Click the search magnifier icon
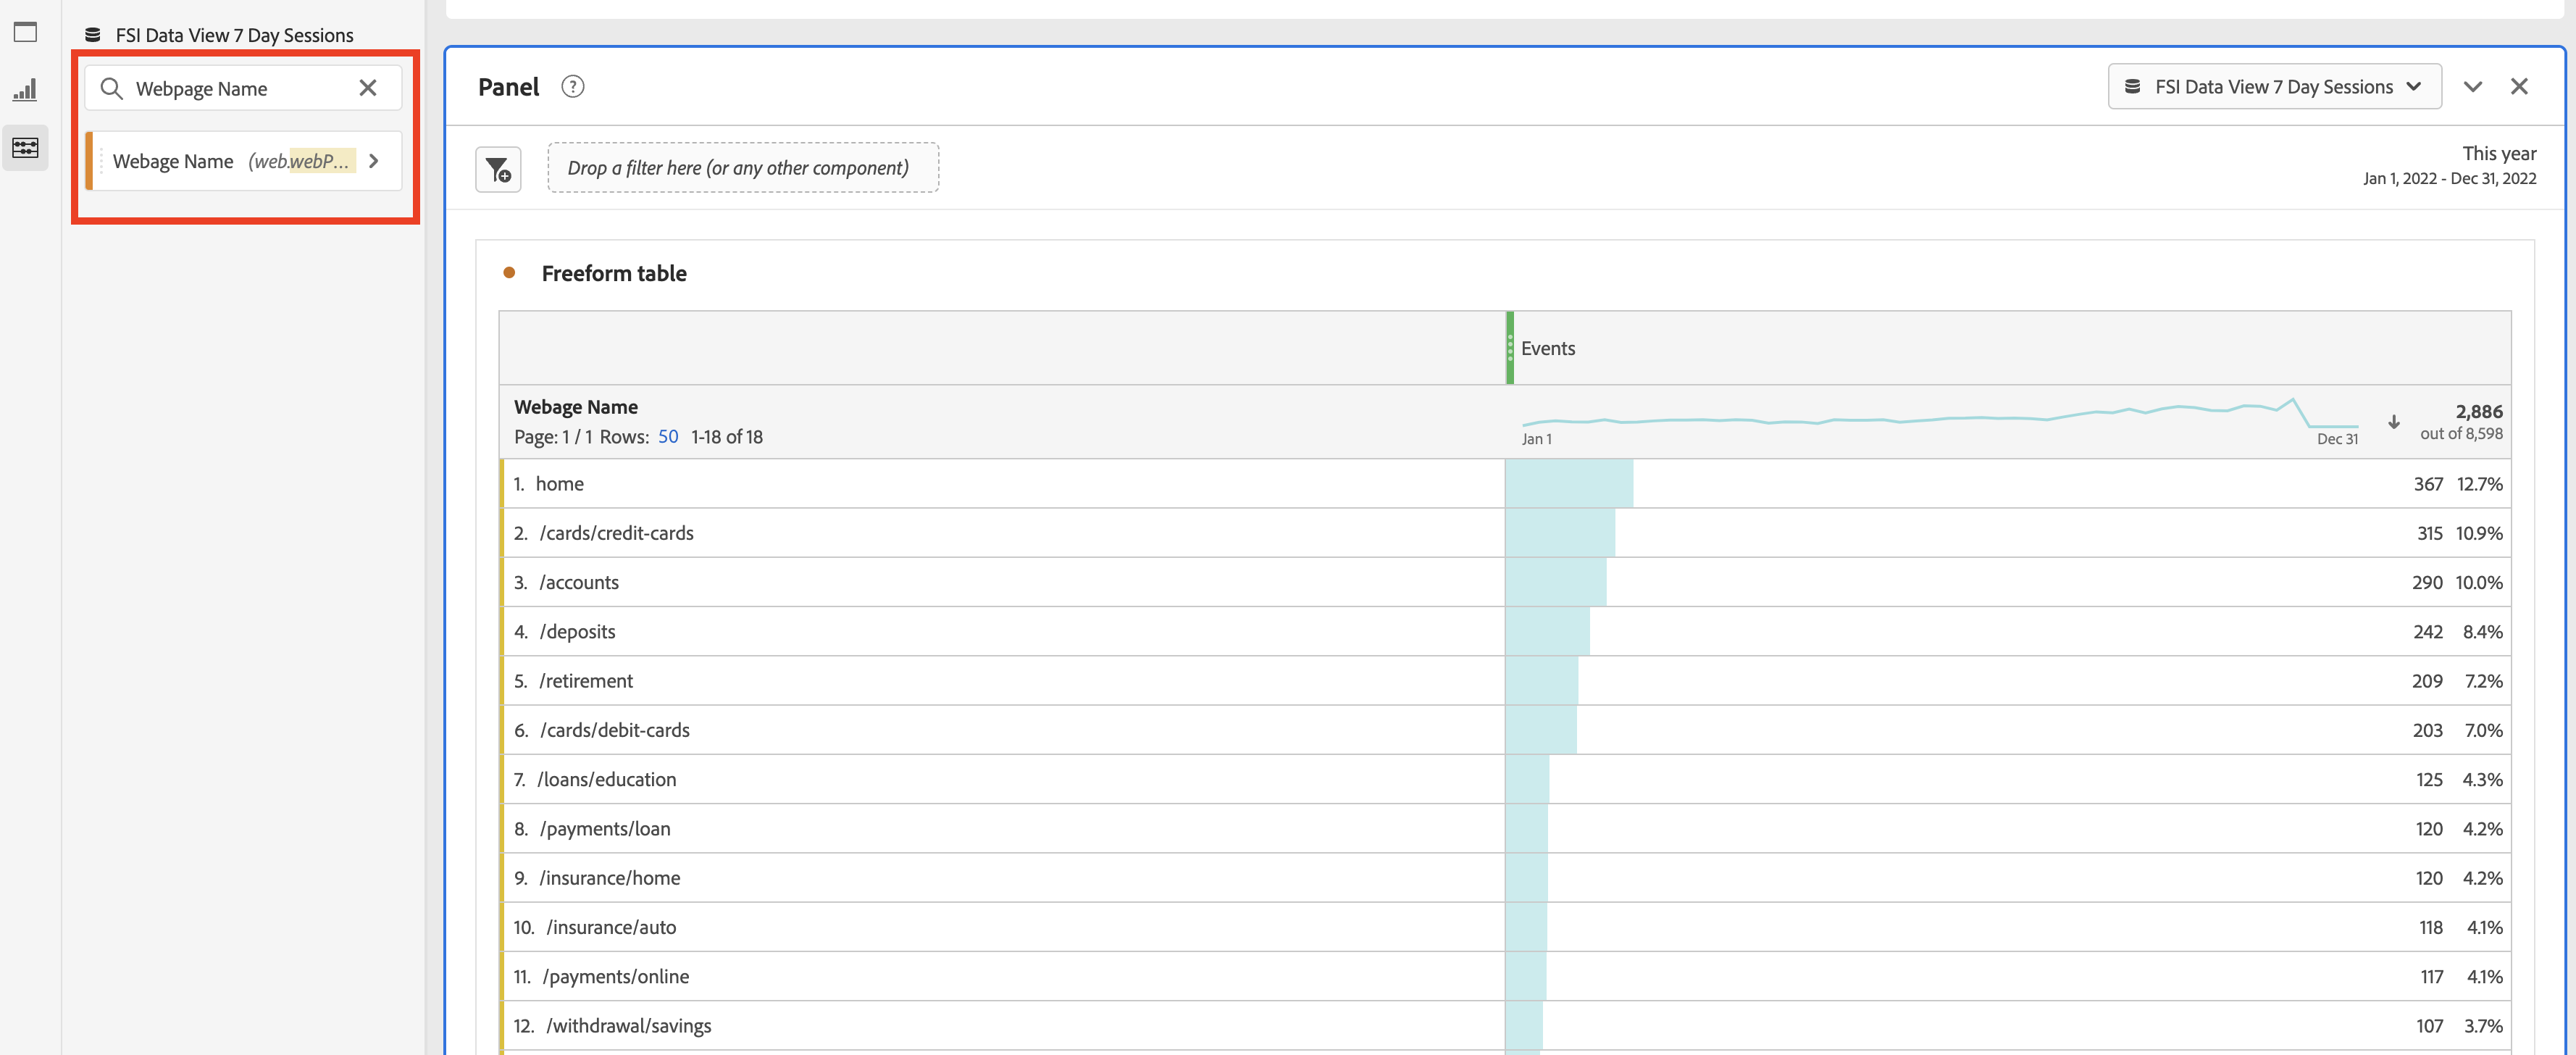 click(x=111, y=89)
